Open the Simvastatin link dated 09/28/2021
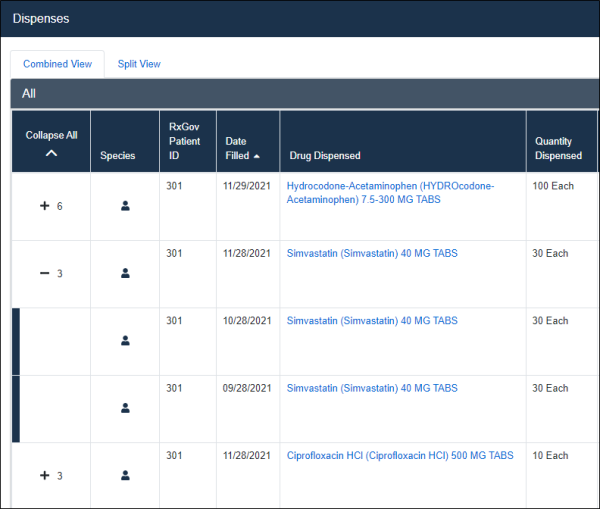This screenshot has height=509, width=600. point(372,388)
